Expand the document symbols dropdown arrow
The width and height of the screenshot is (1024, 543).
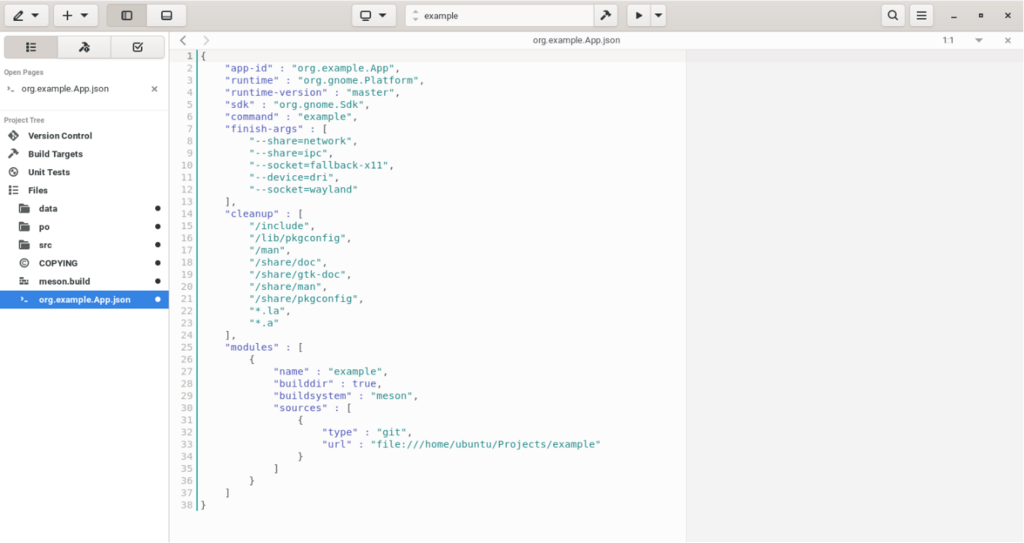[978, 41]
